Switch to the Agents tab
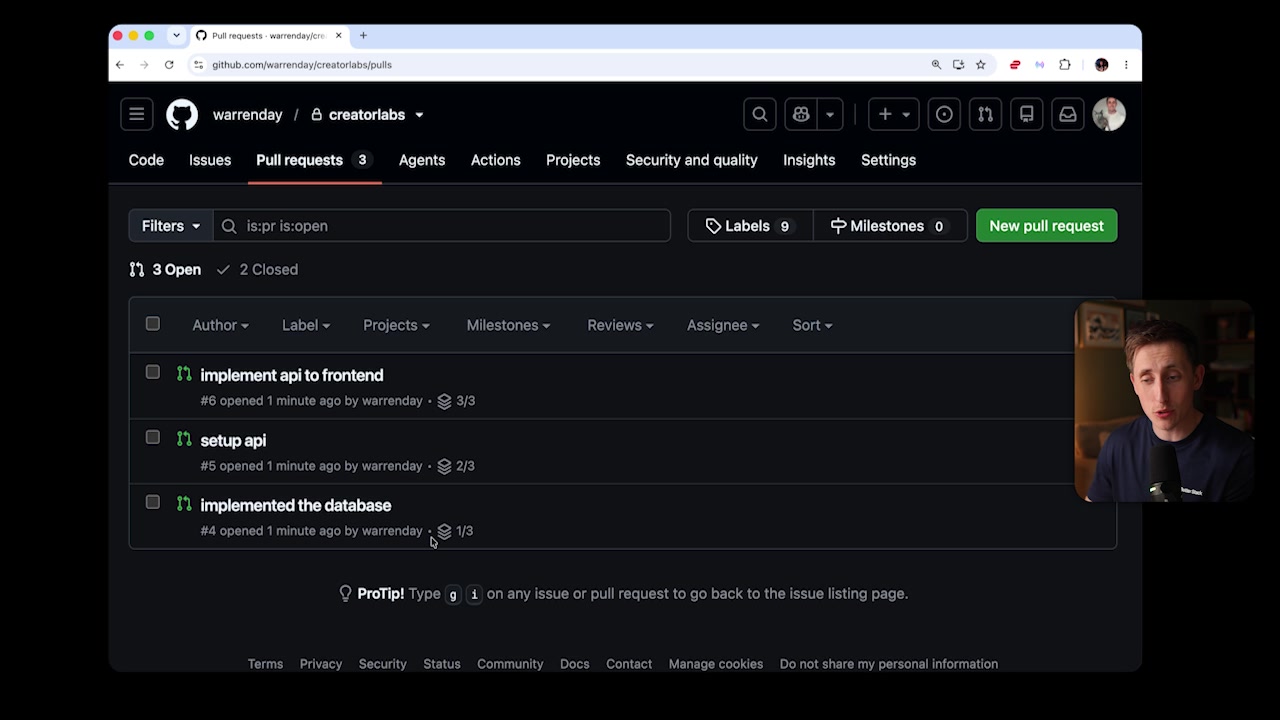The width and height of the screenshot is (1280, 720). tap(422, 160)
